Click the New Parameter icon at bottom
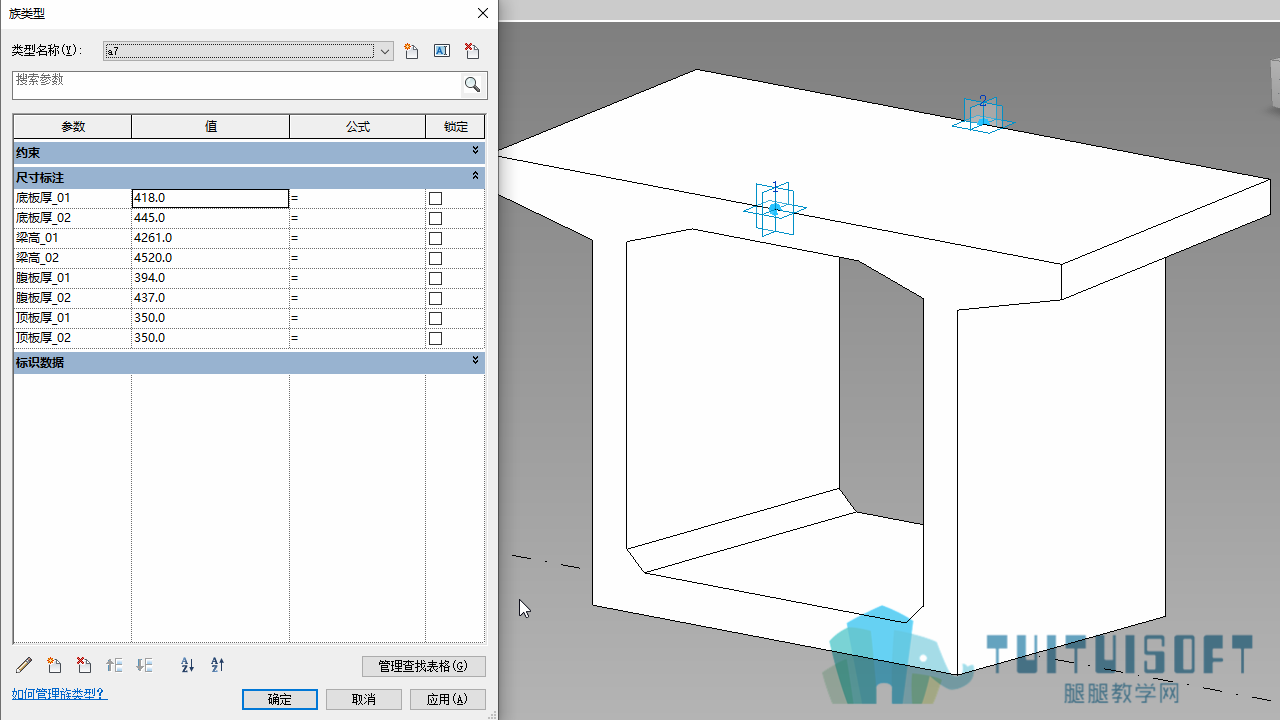Screen dimensions: 1280x720 click(55, 665)
